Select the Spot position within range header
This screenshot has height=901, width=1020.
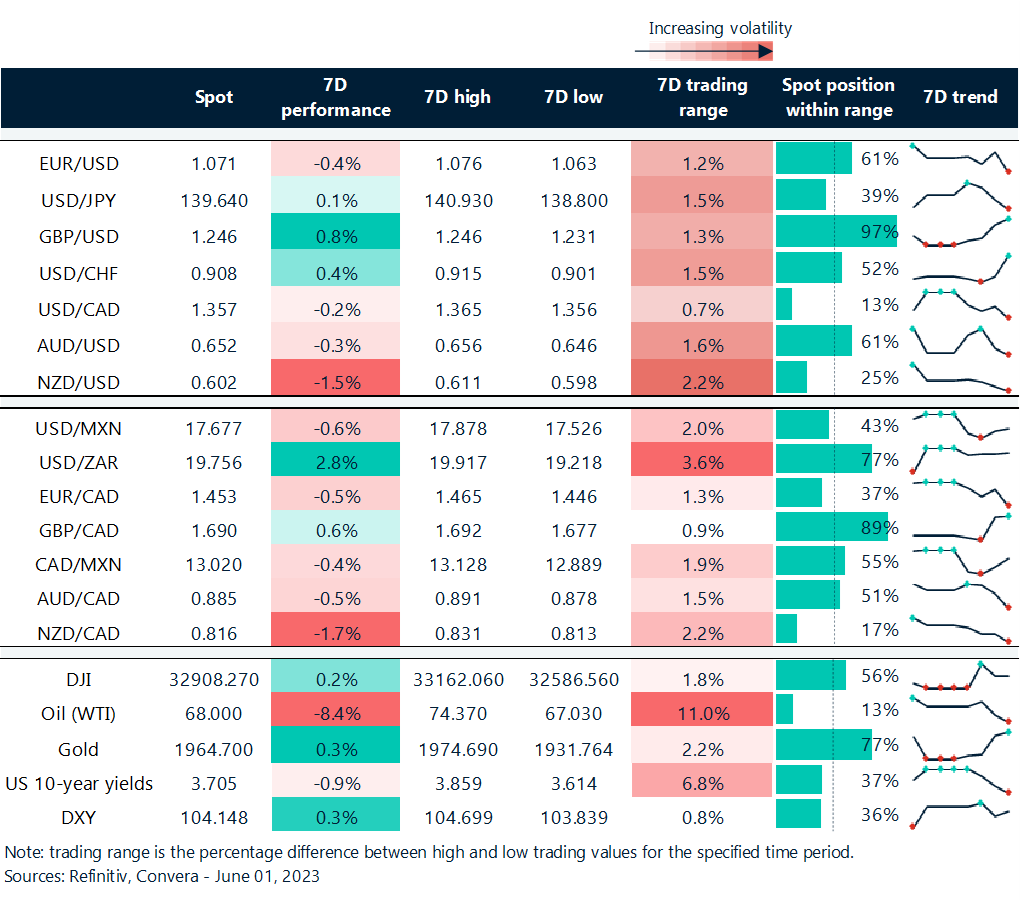838,97
